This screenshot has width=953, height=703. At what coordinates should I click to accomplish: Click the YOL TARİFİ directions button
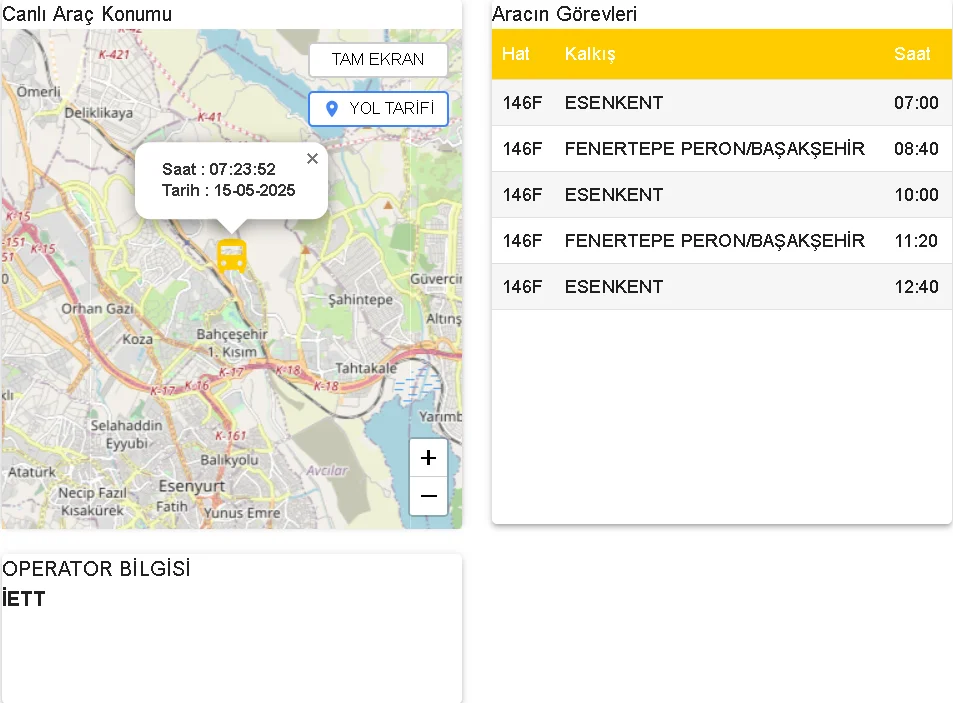click(x=378, y=108)
